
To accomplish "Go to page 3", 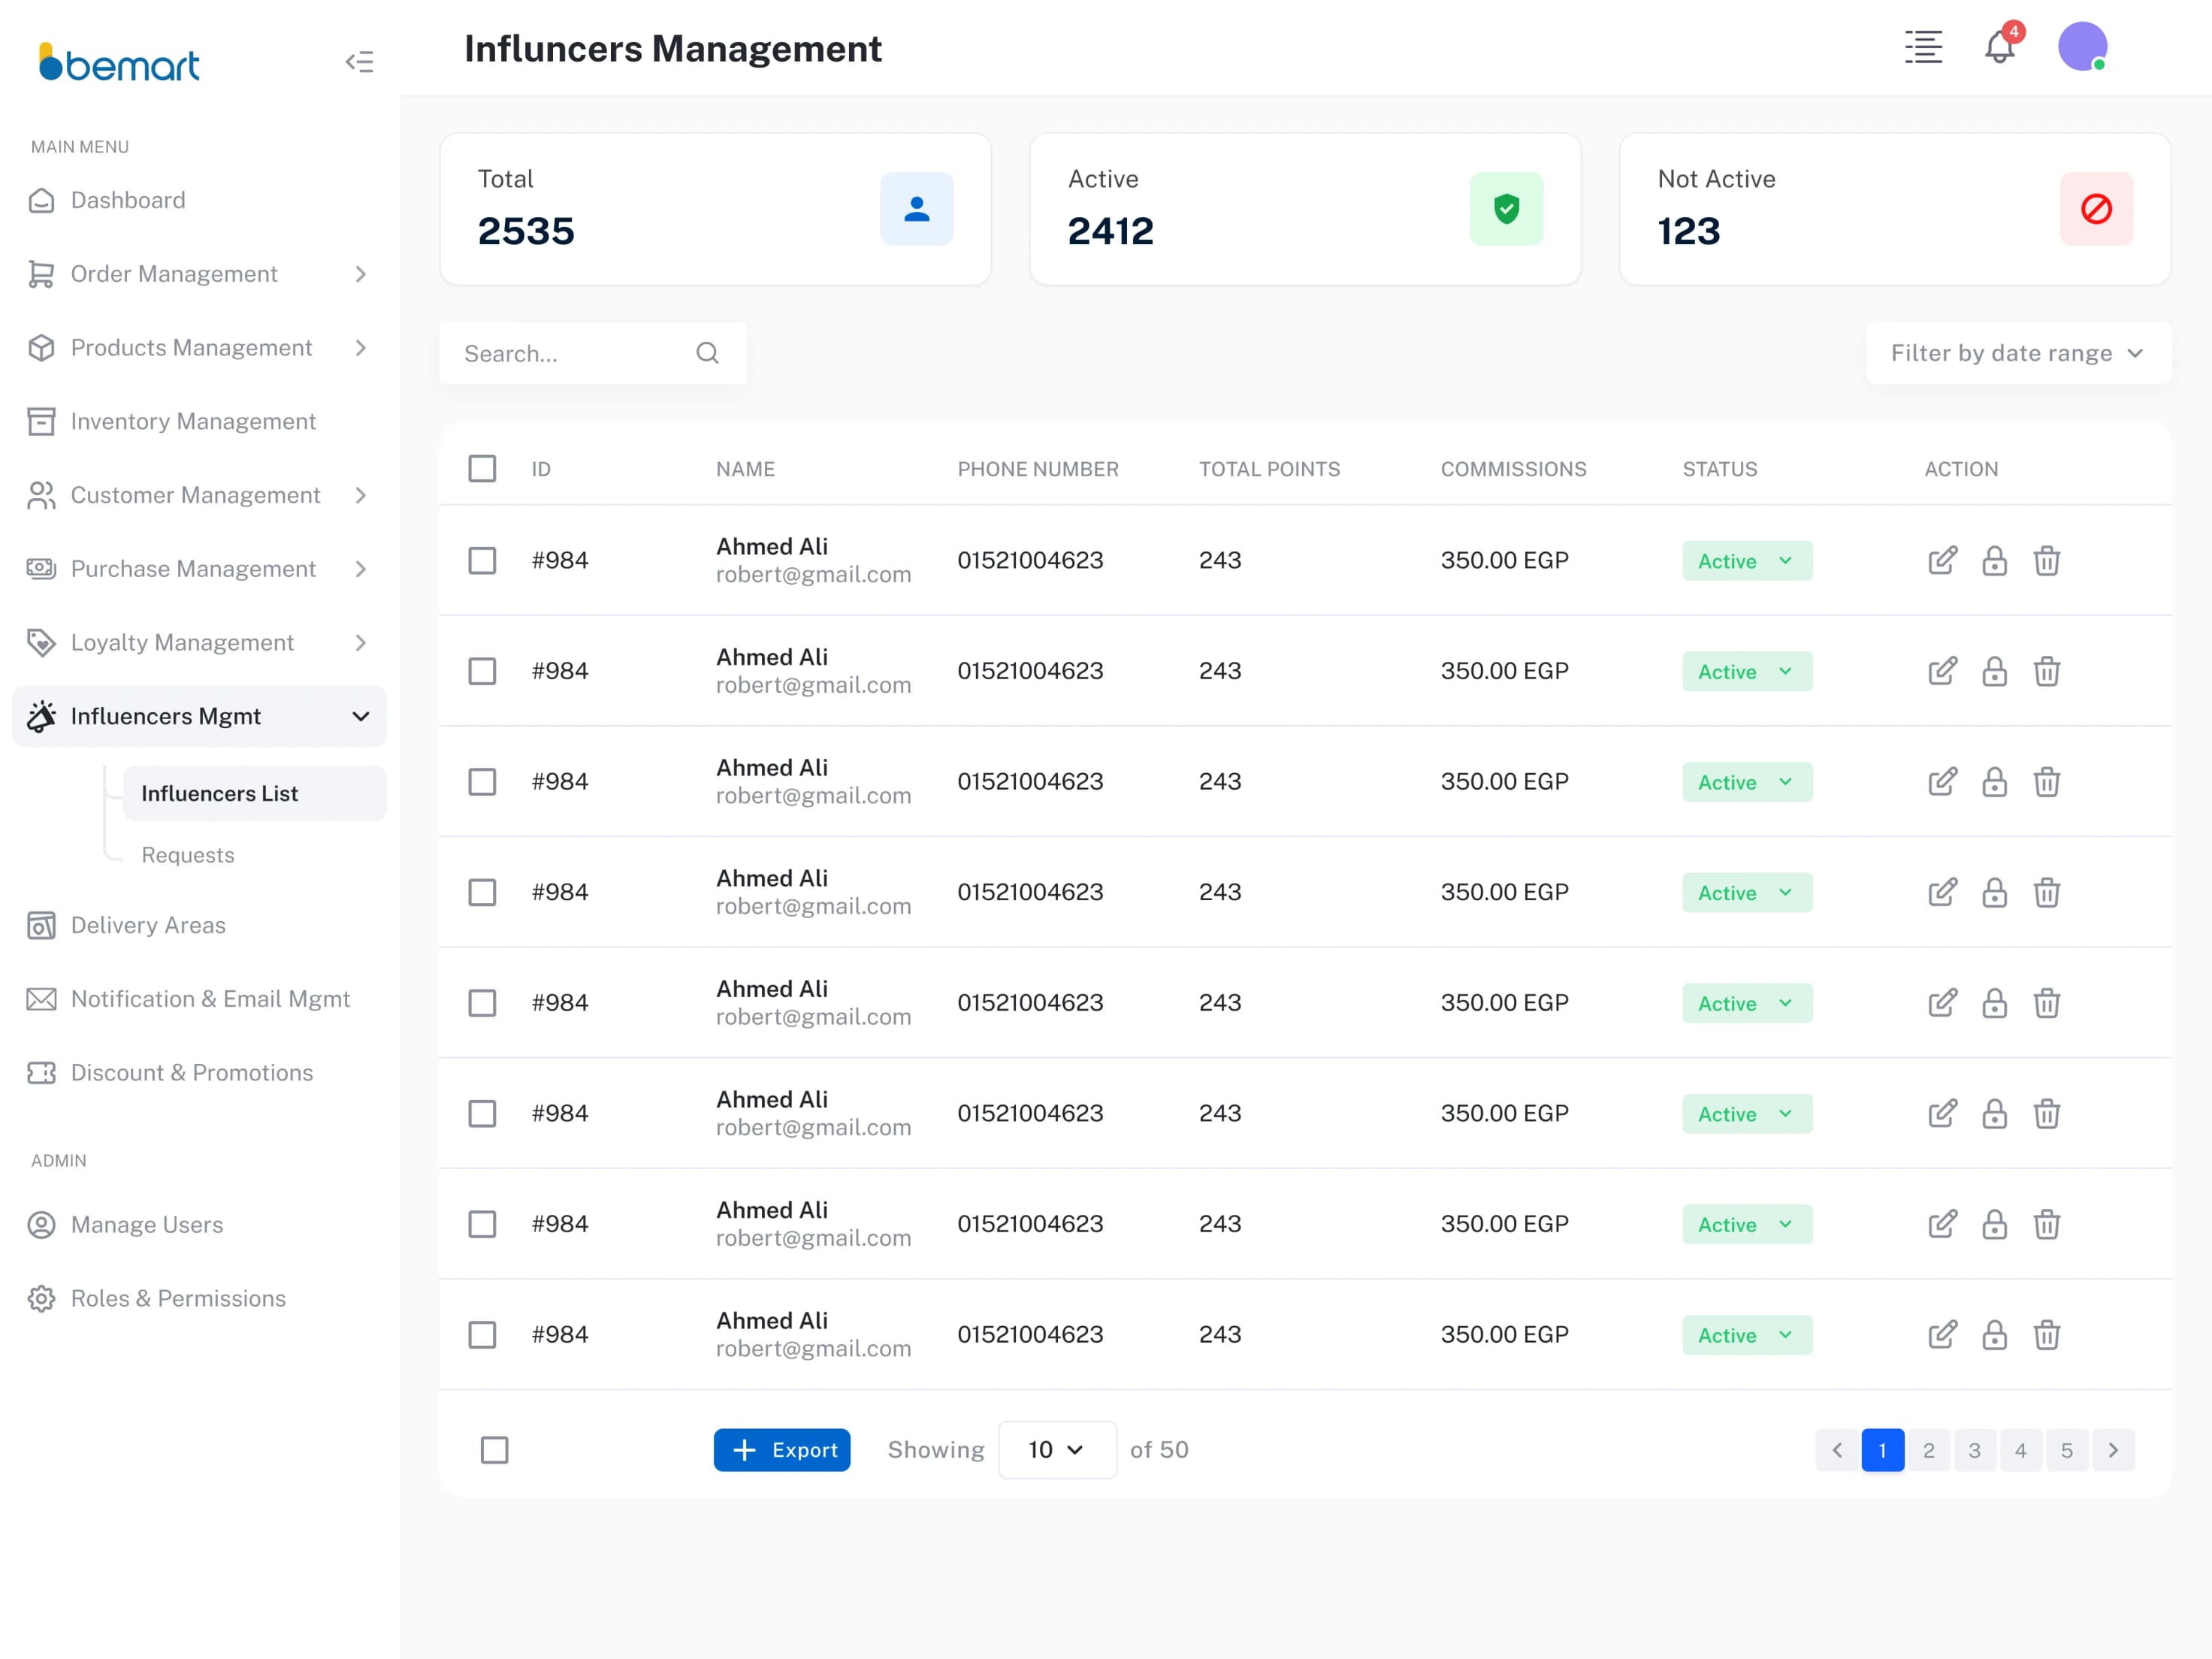I will pyautogui.click(x=1974, y=1450).
